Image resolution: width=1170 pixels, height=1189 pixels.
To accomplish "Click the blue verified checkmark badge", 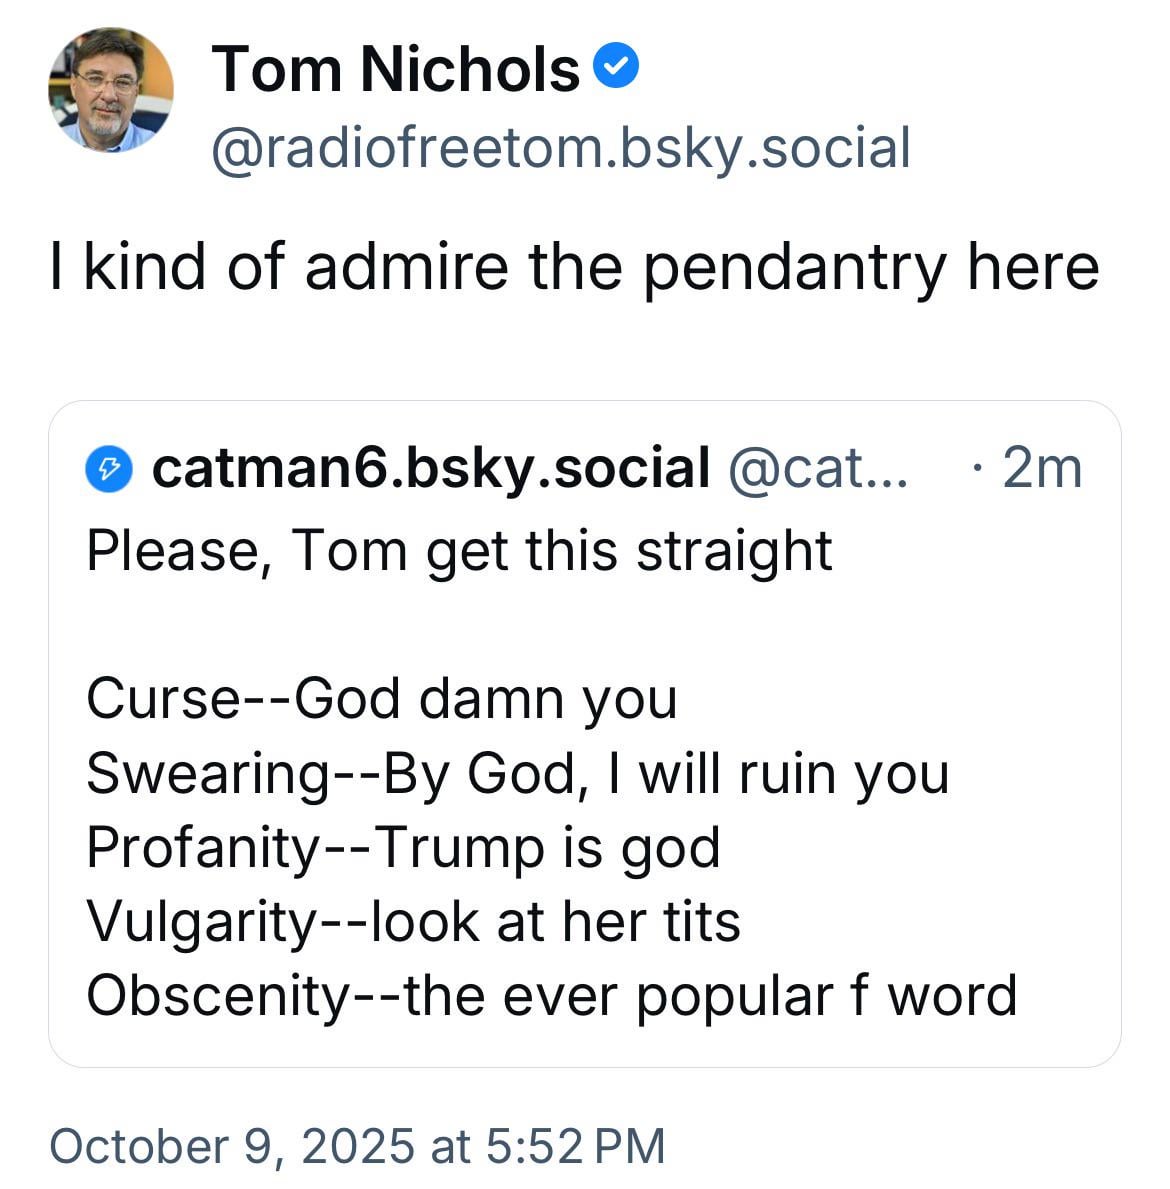I will pyautogui.click(x=616, y=68).
